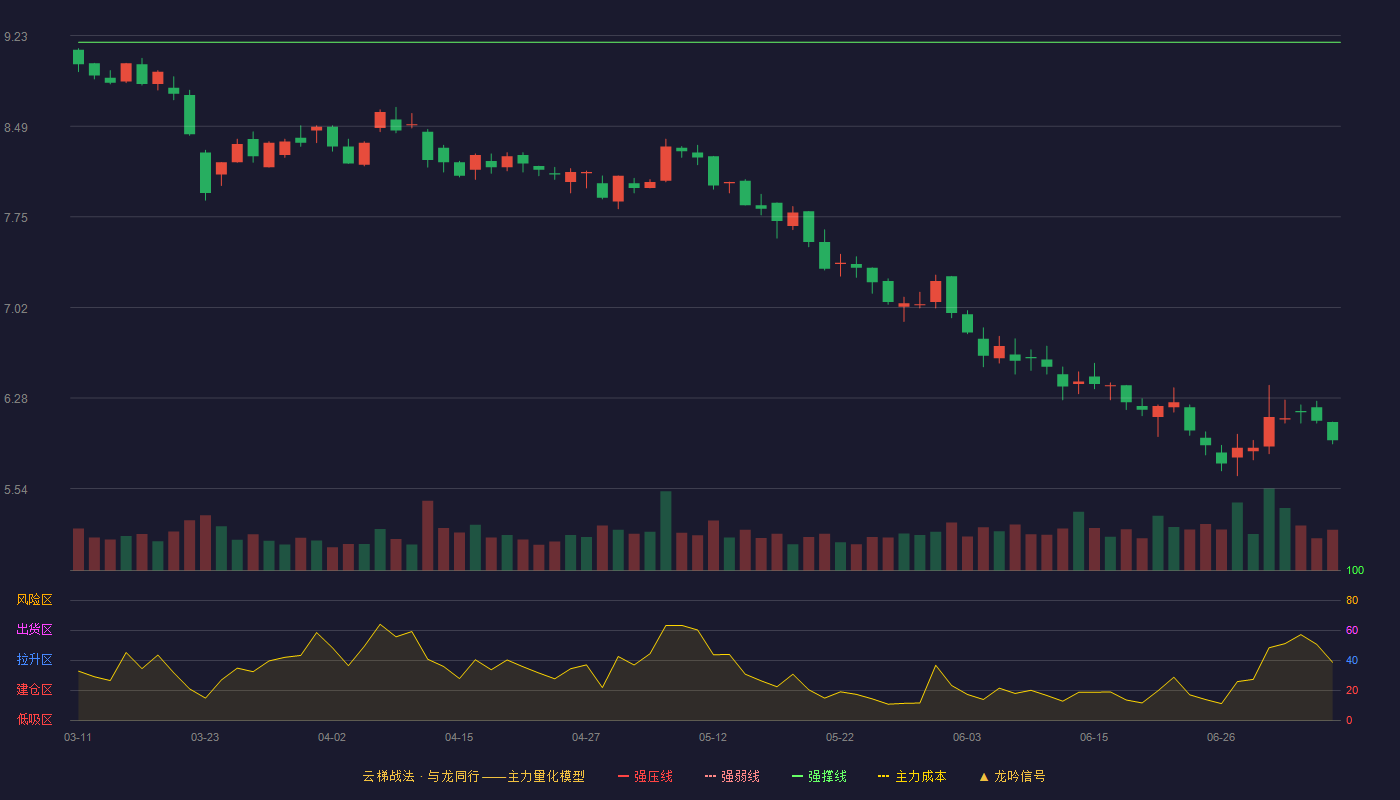This screenshot has width=1400, height=800.
Task: Click the 03-23 date axis label
Action: [205, 737]
